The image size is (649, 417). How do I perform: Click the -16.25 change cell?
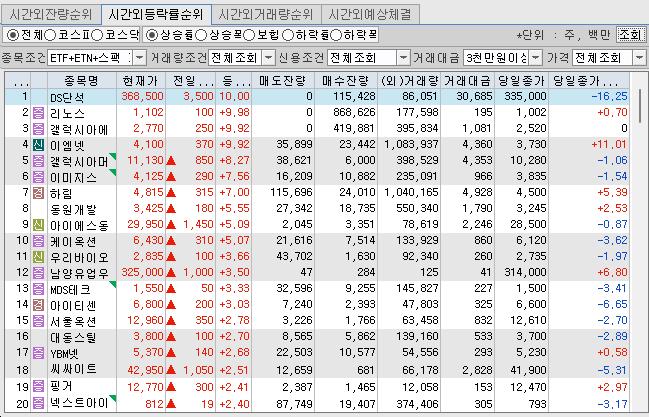tap(610, 96)
